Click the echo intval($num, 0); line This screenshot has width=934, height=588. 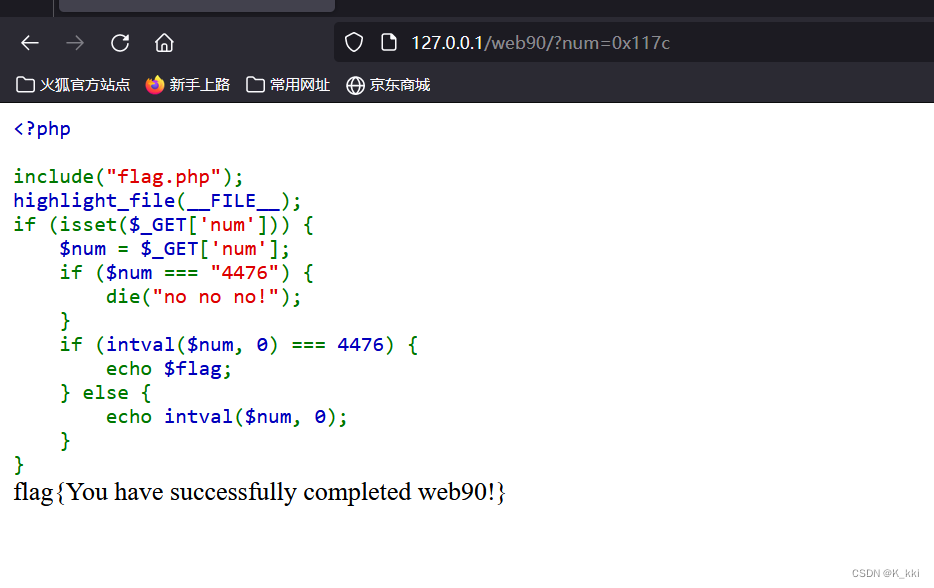point(226,417)
